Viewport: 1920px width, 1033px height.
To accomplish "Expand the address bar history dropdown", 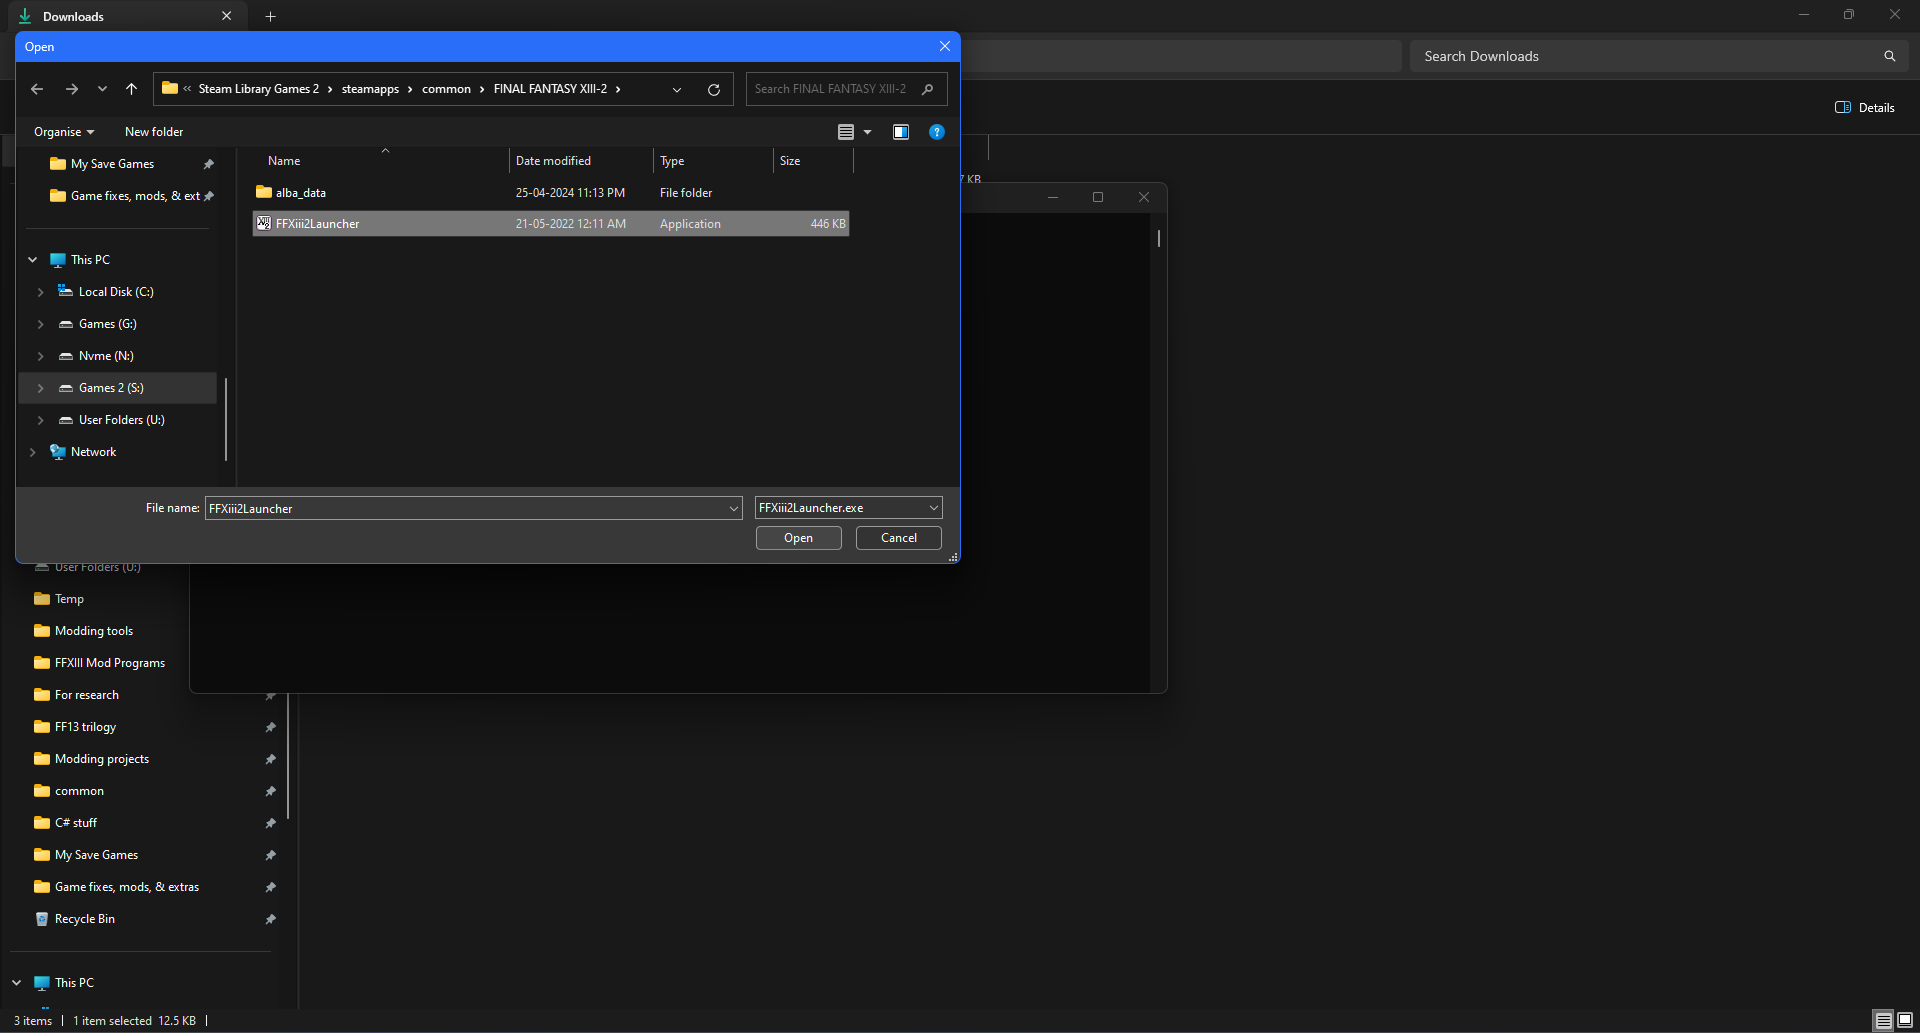I will click(677, 89).
